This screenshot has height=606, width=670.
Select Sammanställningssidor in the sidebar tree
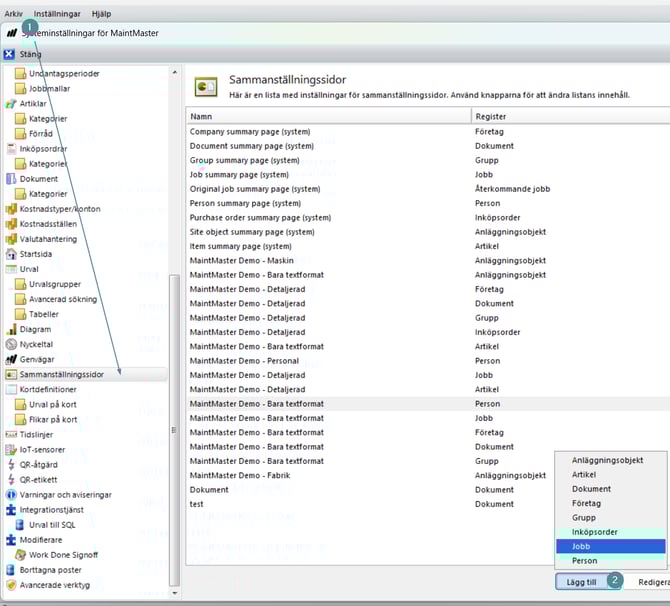click(x=61, y=374)
